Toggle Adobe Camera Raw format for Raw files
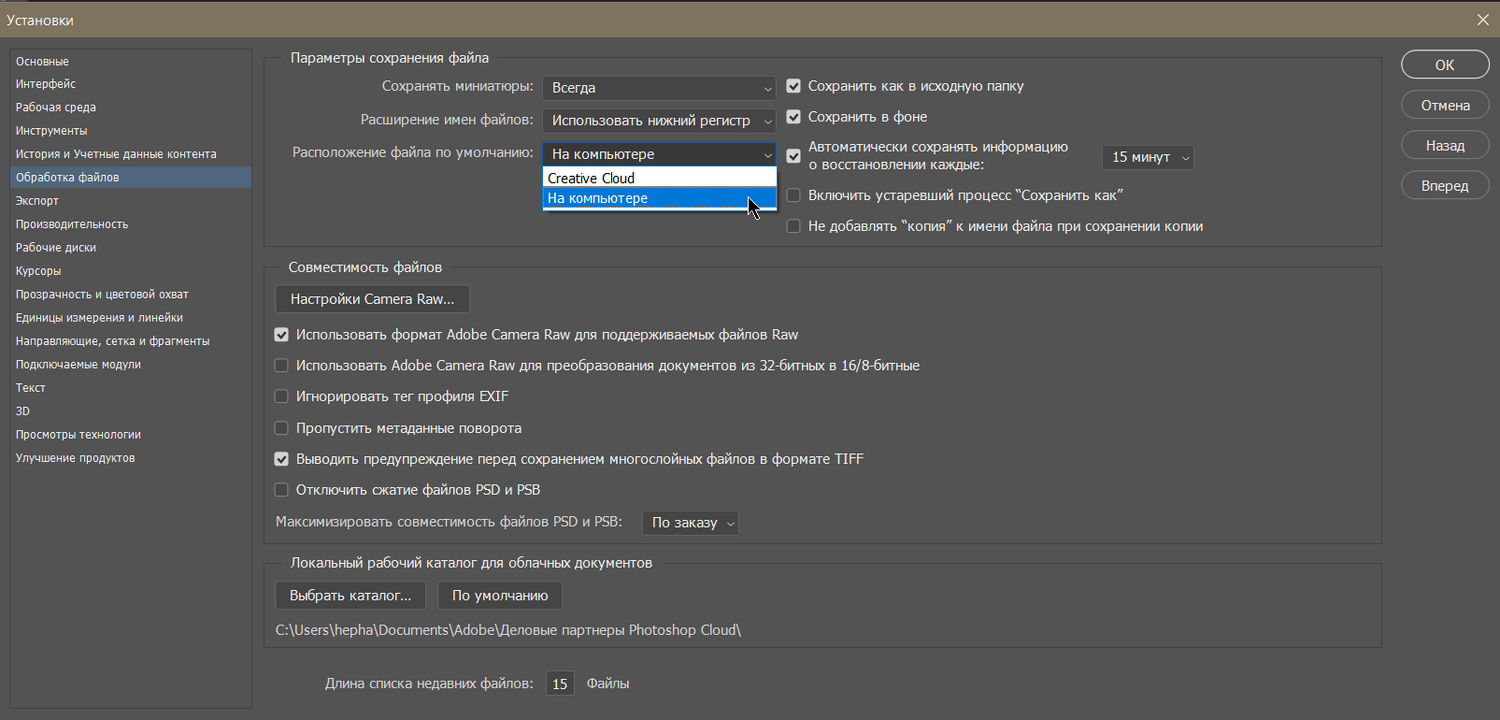Screen dimensions: 1500x720 282,335
